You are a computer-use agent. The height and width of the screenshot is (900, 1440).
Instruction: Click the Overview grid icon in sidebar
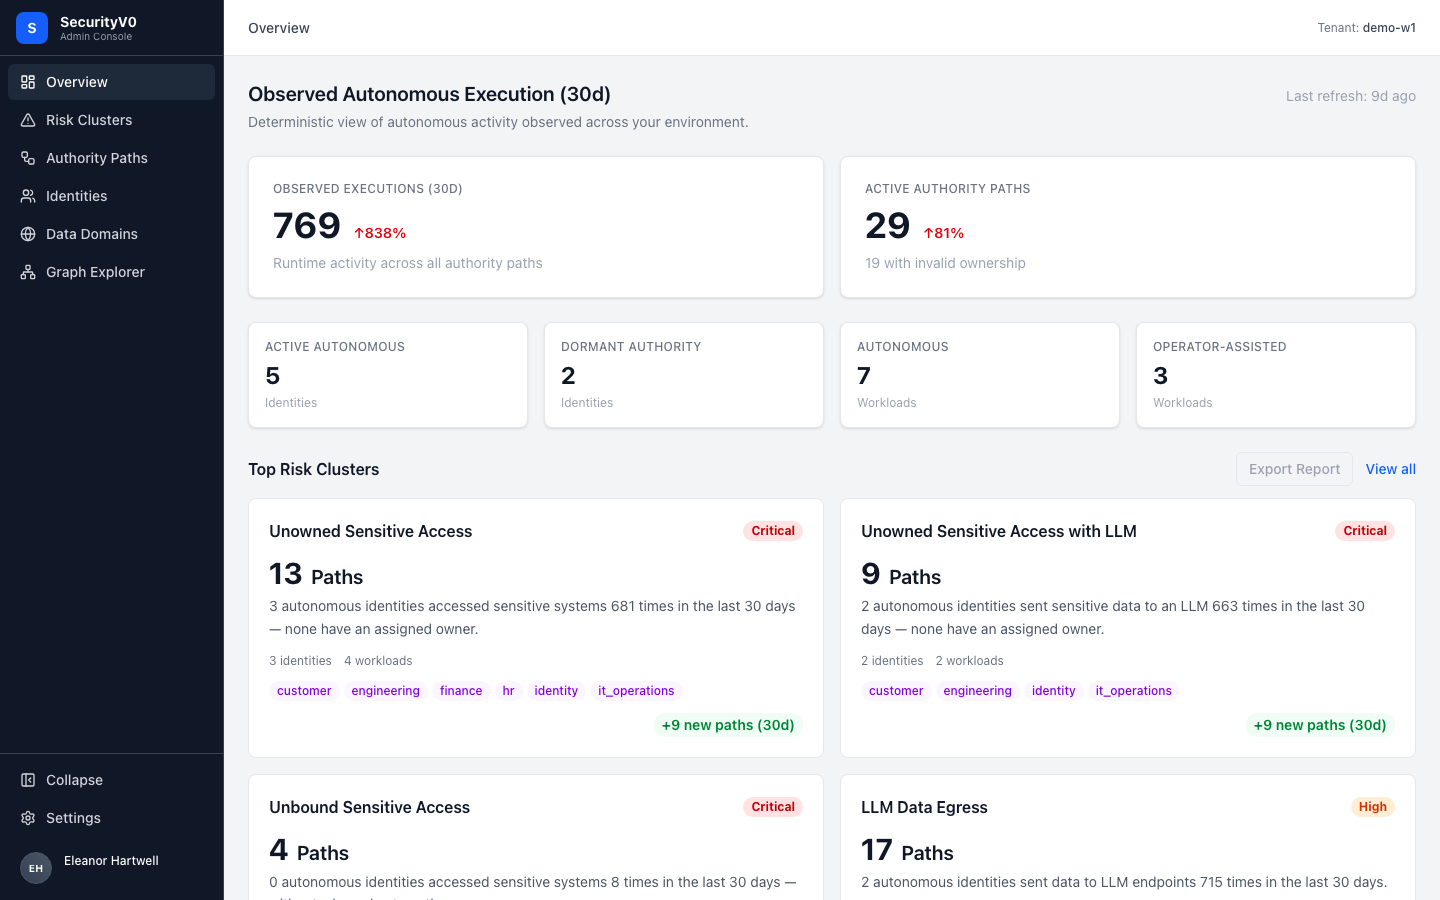click(28, 82)
